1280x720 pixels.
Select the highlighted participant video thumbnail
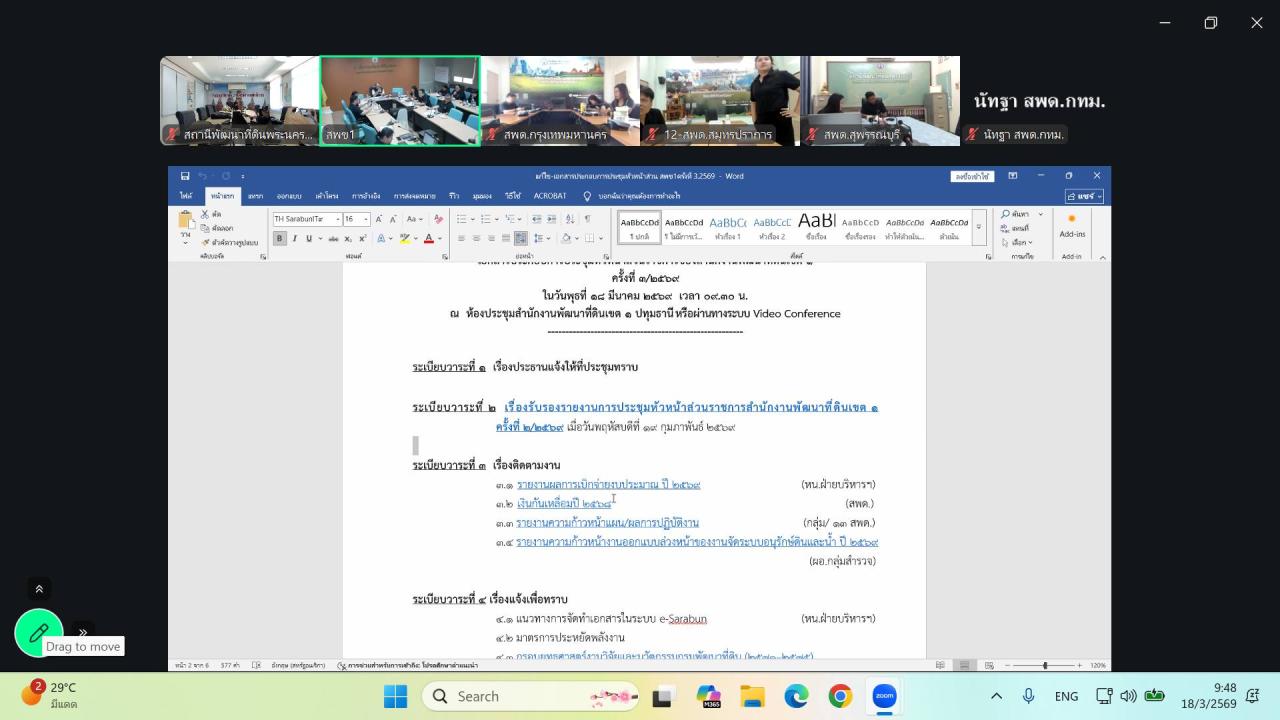click(400, 101)
